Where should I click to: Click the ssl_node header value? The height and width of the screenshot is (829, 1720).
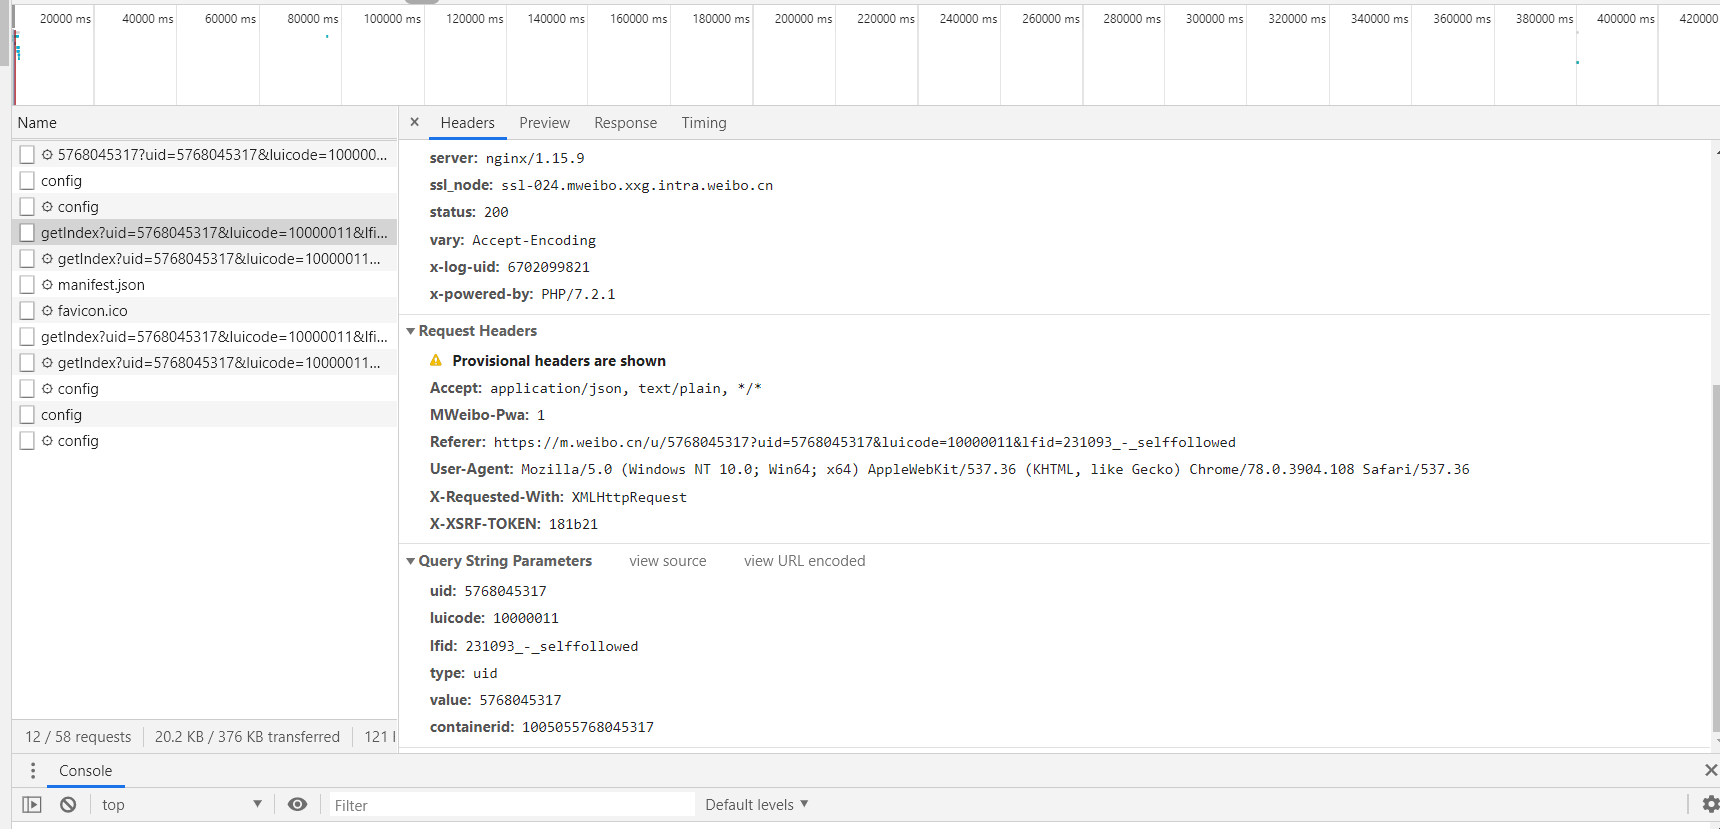coord(637,185)
